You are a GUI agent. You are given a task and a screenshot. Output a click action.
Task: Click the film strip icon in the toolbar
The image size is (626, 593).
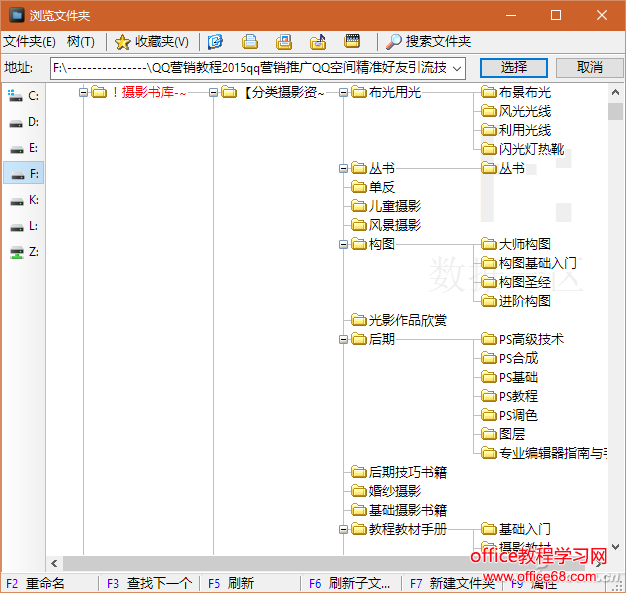coord(352,42)
